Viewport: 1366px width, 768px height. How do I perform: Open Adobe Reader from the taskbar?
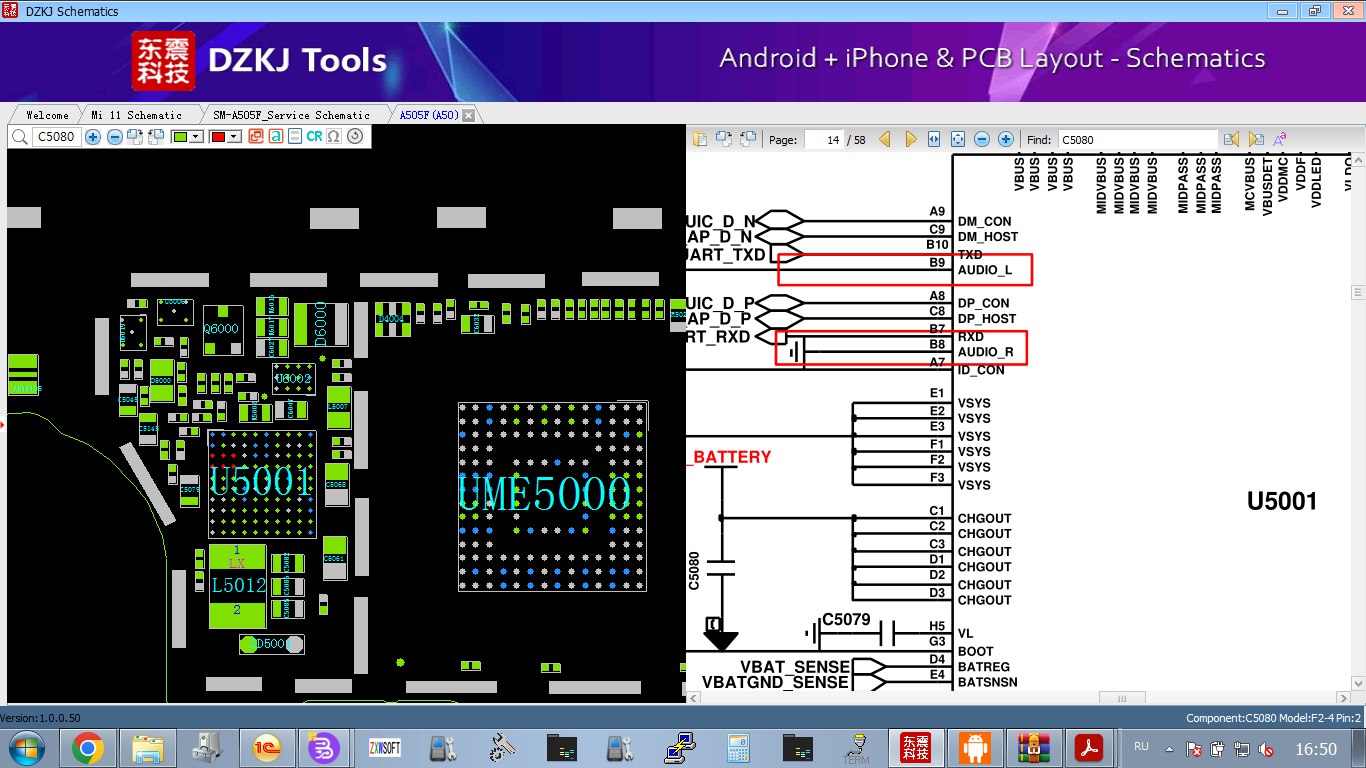[x=1088, y=748]
